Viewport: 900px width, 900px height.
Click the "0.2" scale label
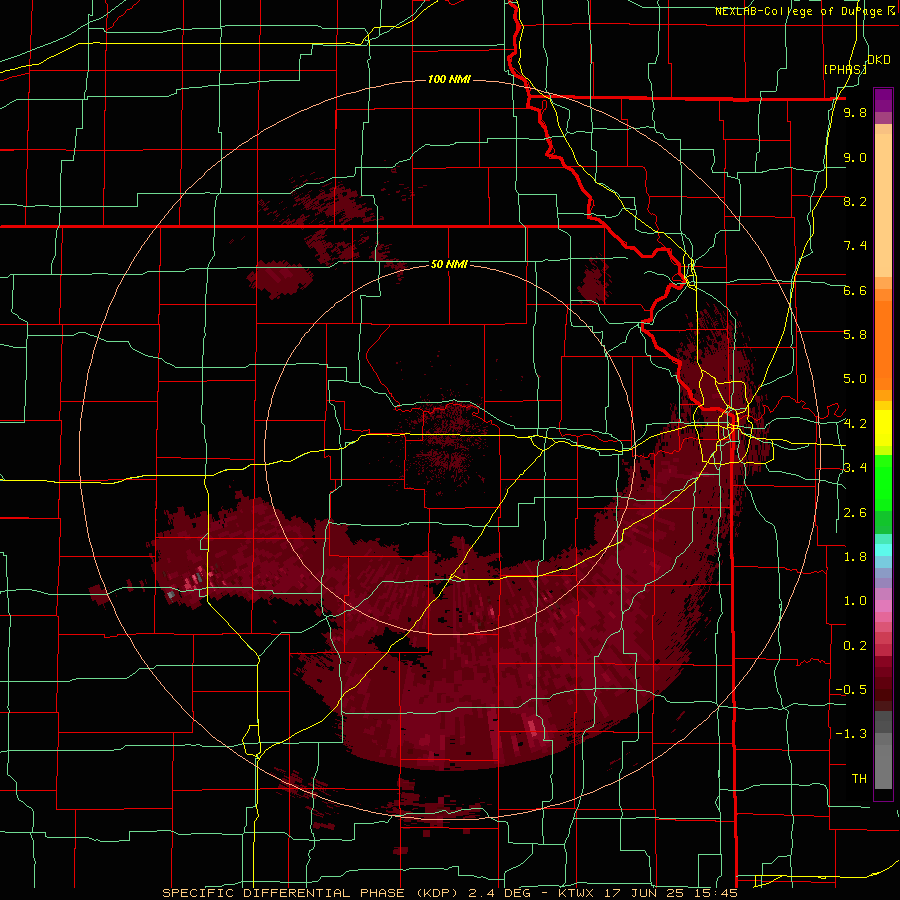coord(855,646)
